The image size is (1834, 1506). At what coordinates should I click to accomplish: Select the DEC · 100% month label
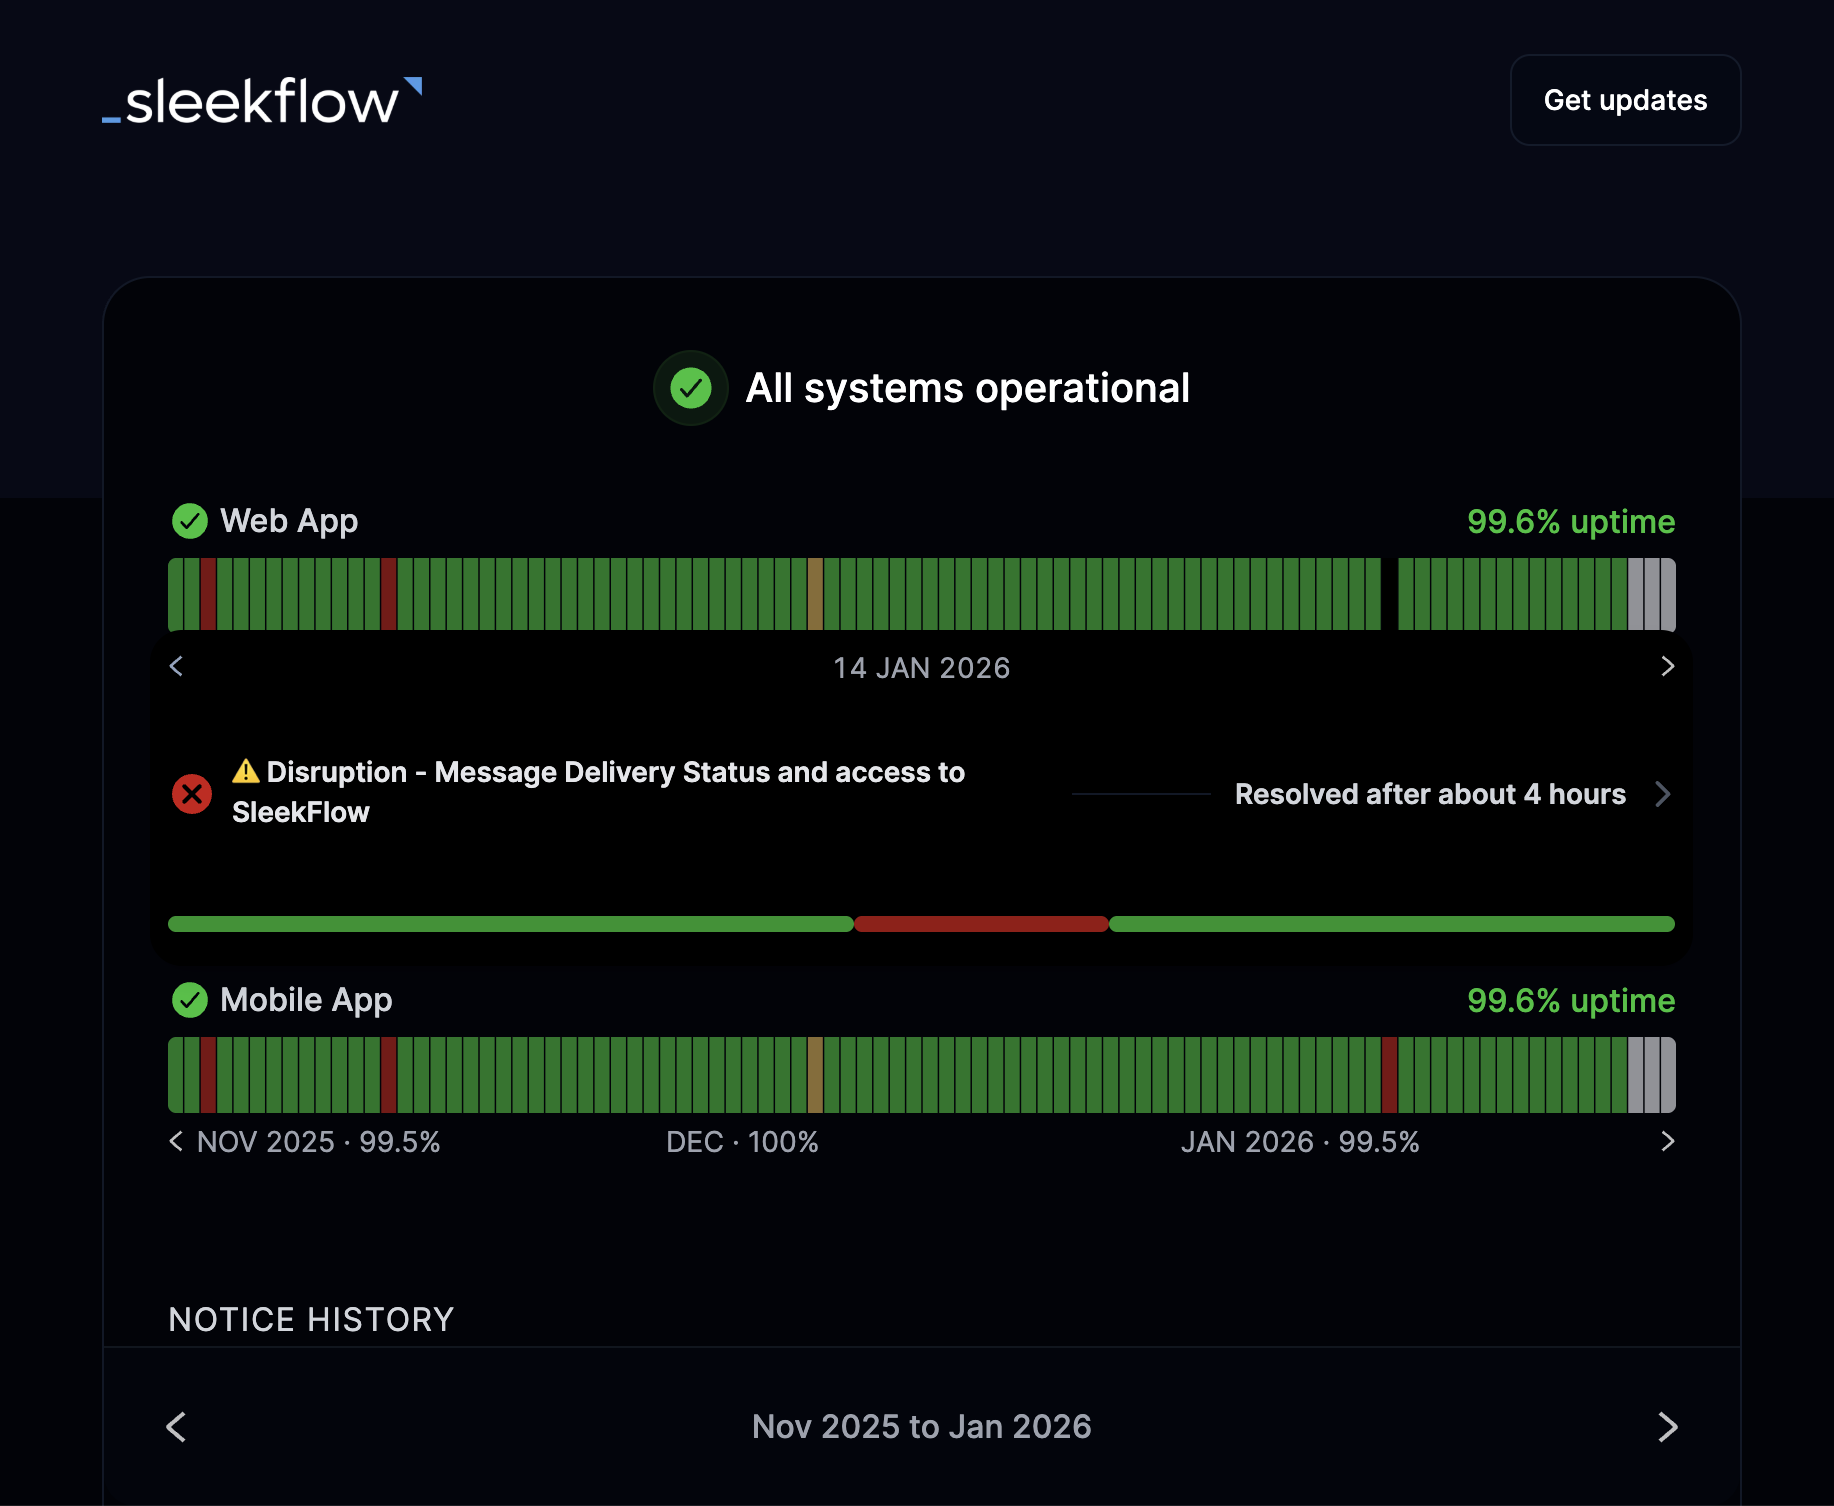tap(742, 1141)
